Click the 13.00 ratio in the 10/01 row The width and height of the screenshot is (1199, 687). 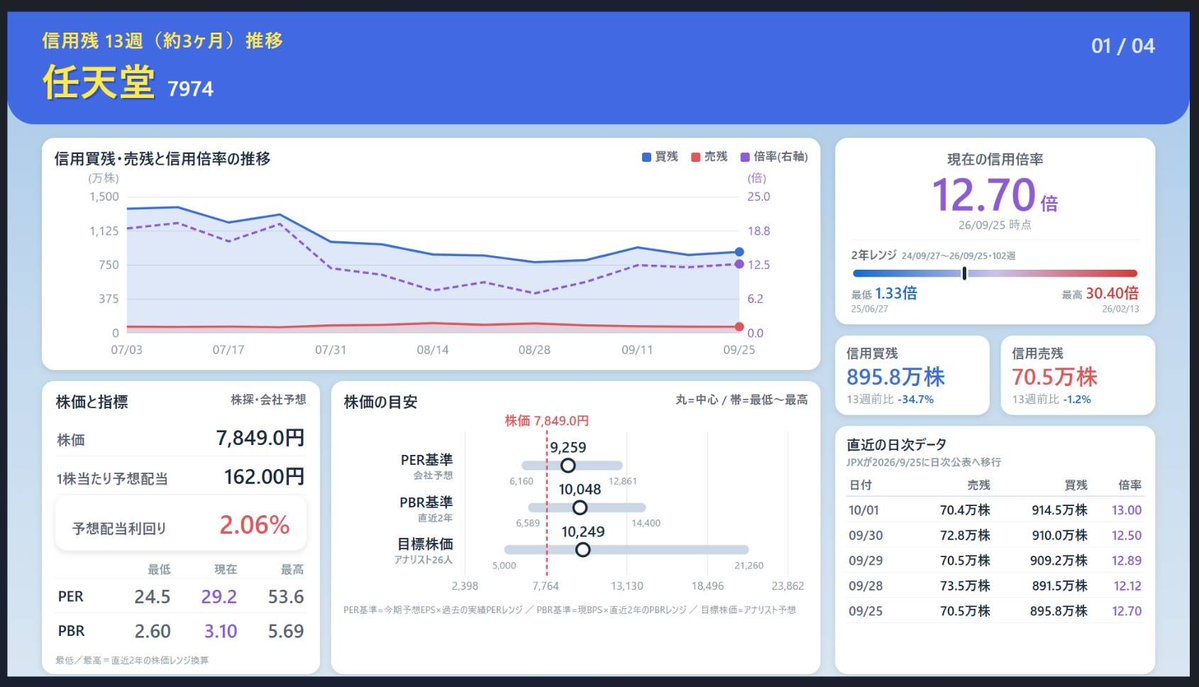[1126, 510]
